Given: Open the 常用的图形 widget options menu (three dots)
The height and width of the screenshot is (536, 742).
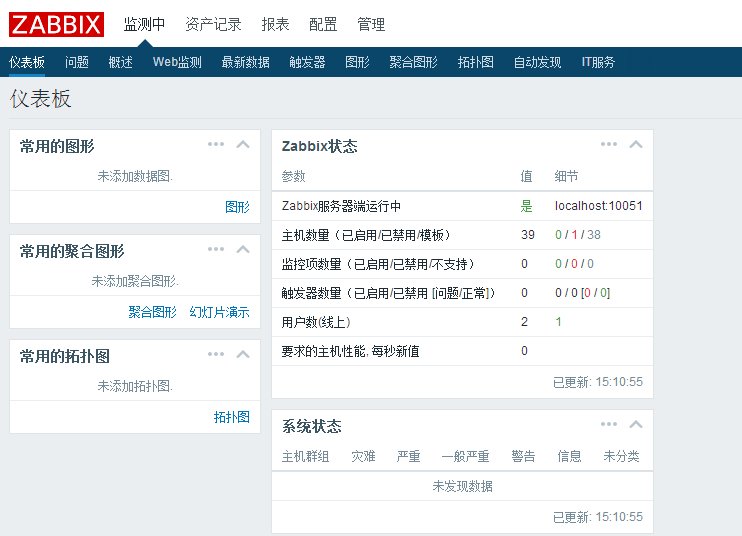Looking at the screenshot, I should [216, 144].
